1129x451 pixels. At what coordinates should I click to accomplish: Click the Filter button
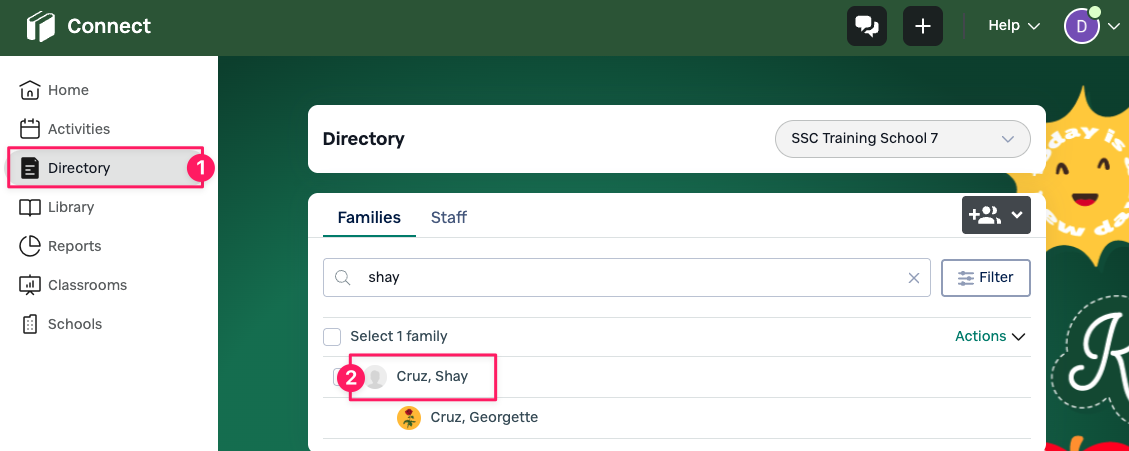point(985,278)
